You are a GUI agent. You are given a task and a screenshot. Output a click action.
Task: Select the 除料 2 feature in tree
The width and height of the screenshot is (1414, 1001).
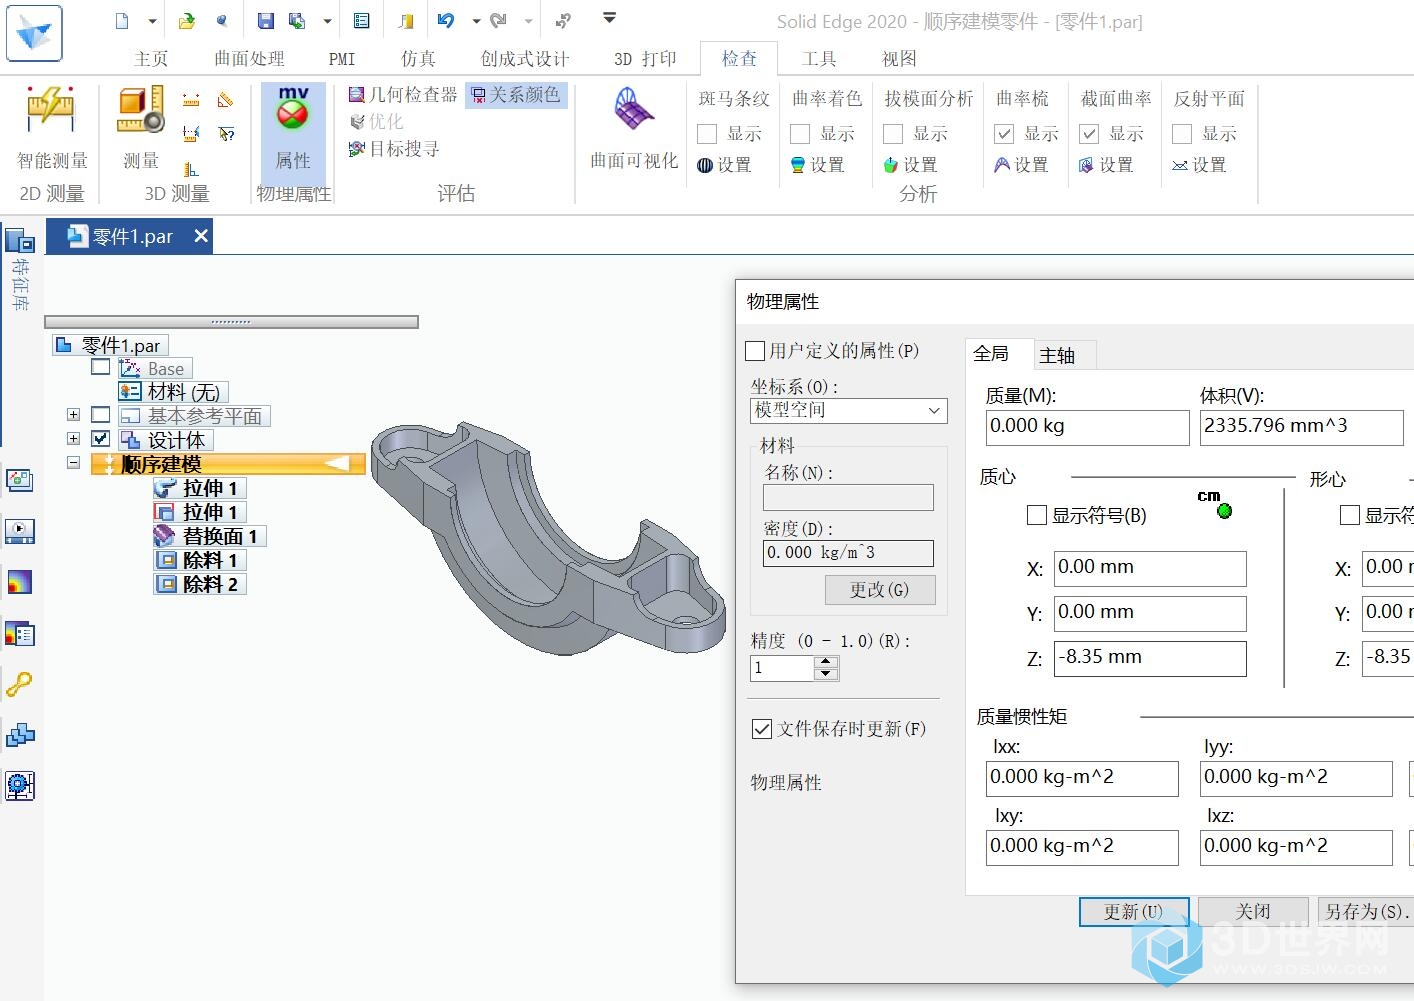click(199, 584)
